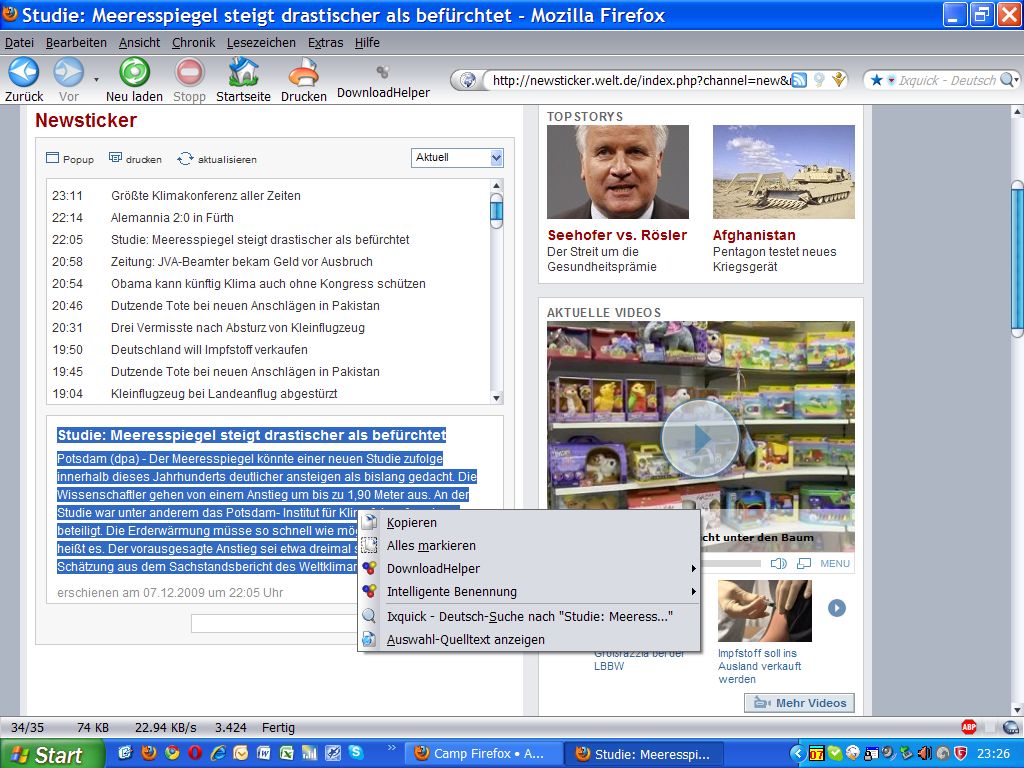
Task: Open Seehofer portrait thumbnail
Action: click(618, 172)
